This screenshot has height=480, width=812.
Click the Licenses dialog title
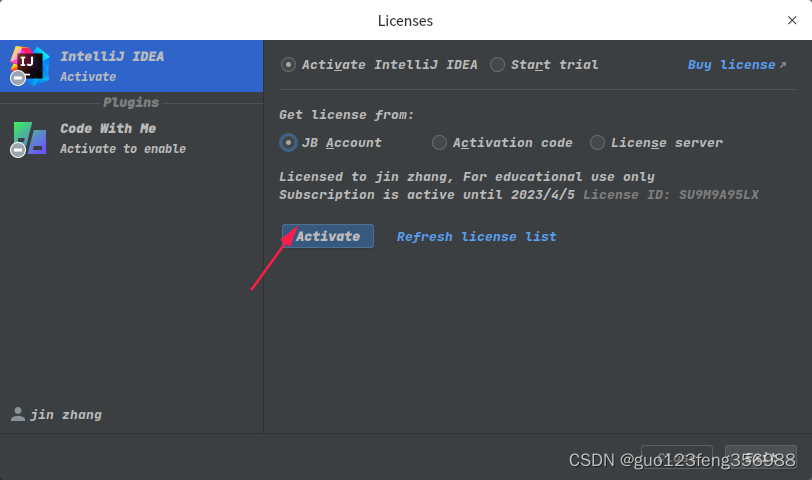(x=405, y=20)
